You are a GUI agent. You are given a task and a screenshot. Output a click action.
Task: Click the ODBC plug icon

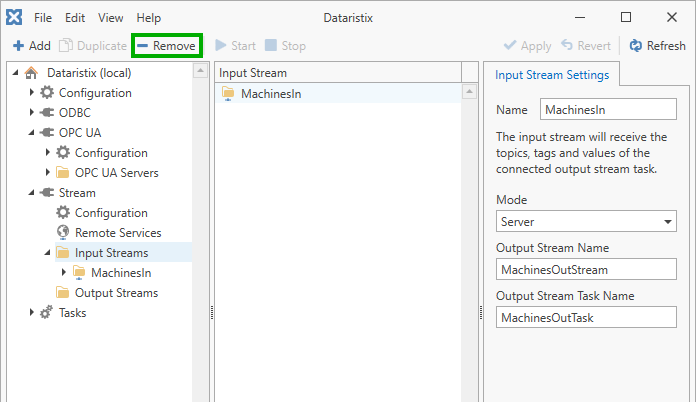click(47, 113)
